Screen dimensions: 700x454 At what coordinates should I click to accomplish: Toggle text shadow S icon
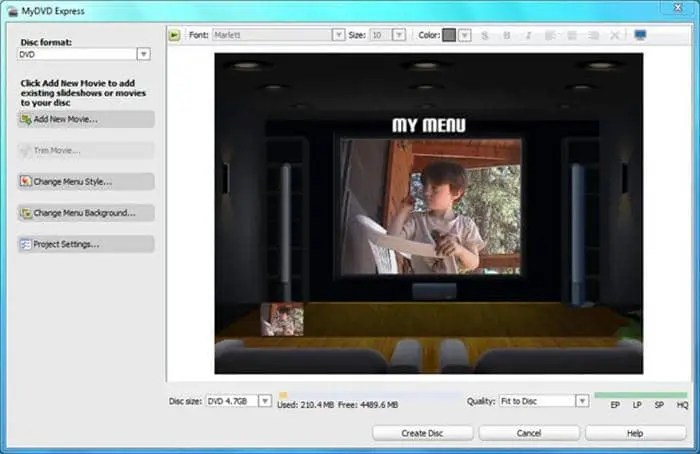point(485,35)
